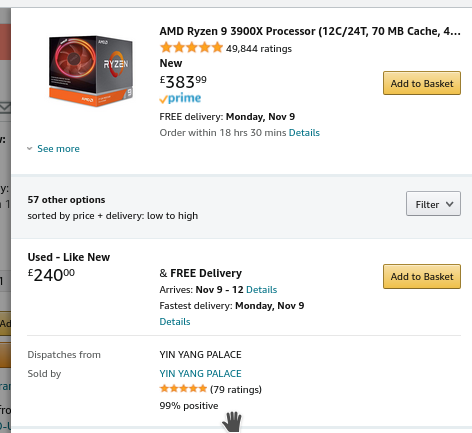Click the Ryzen 9 3900X product image

click(91, 71)
